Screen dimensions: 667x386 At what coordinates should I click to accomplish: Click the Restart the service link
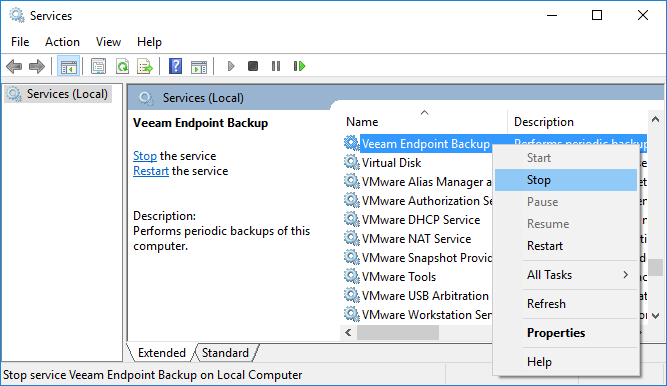pos(151,171)
